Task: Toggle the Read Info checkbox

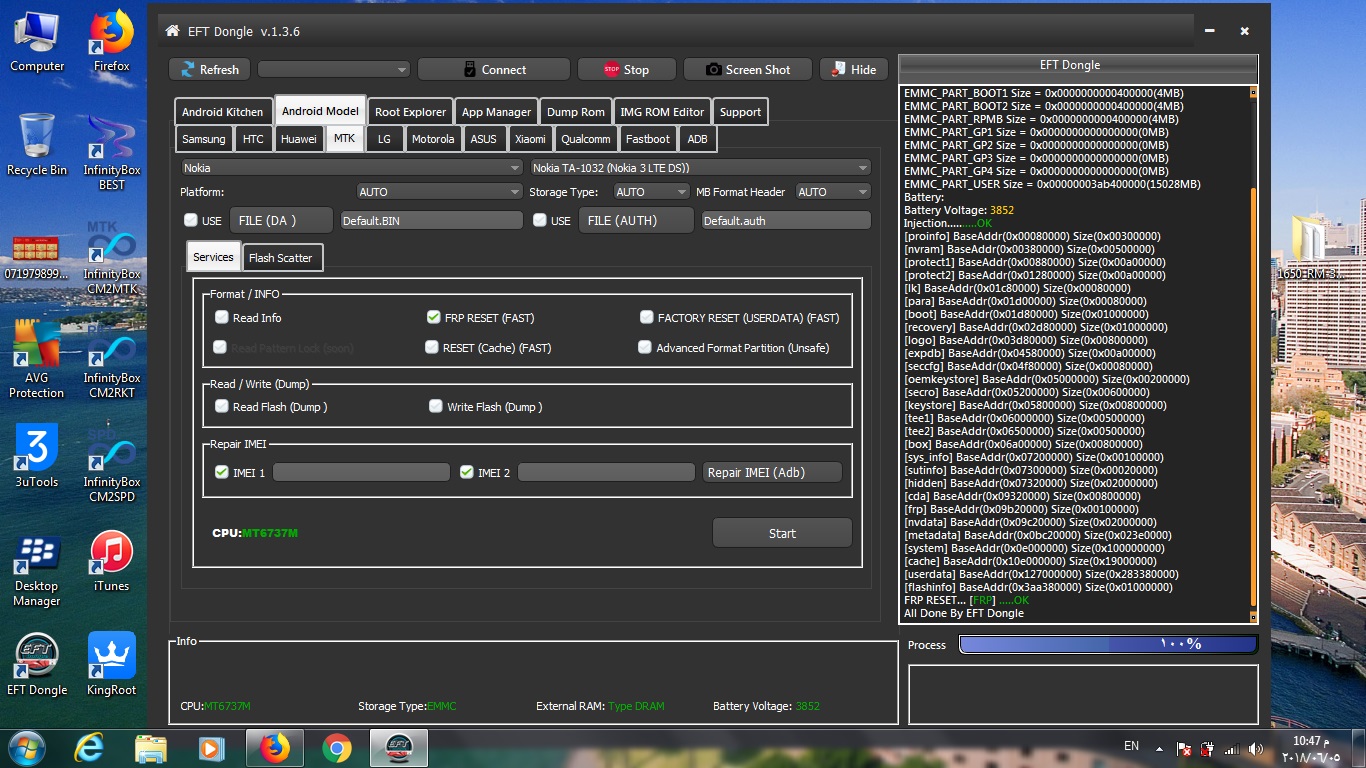Action: pos(222,318)
